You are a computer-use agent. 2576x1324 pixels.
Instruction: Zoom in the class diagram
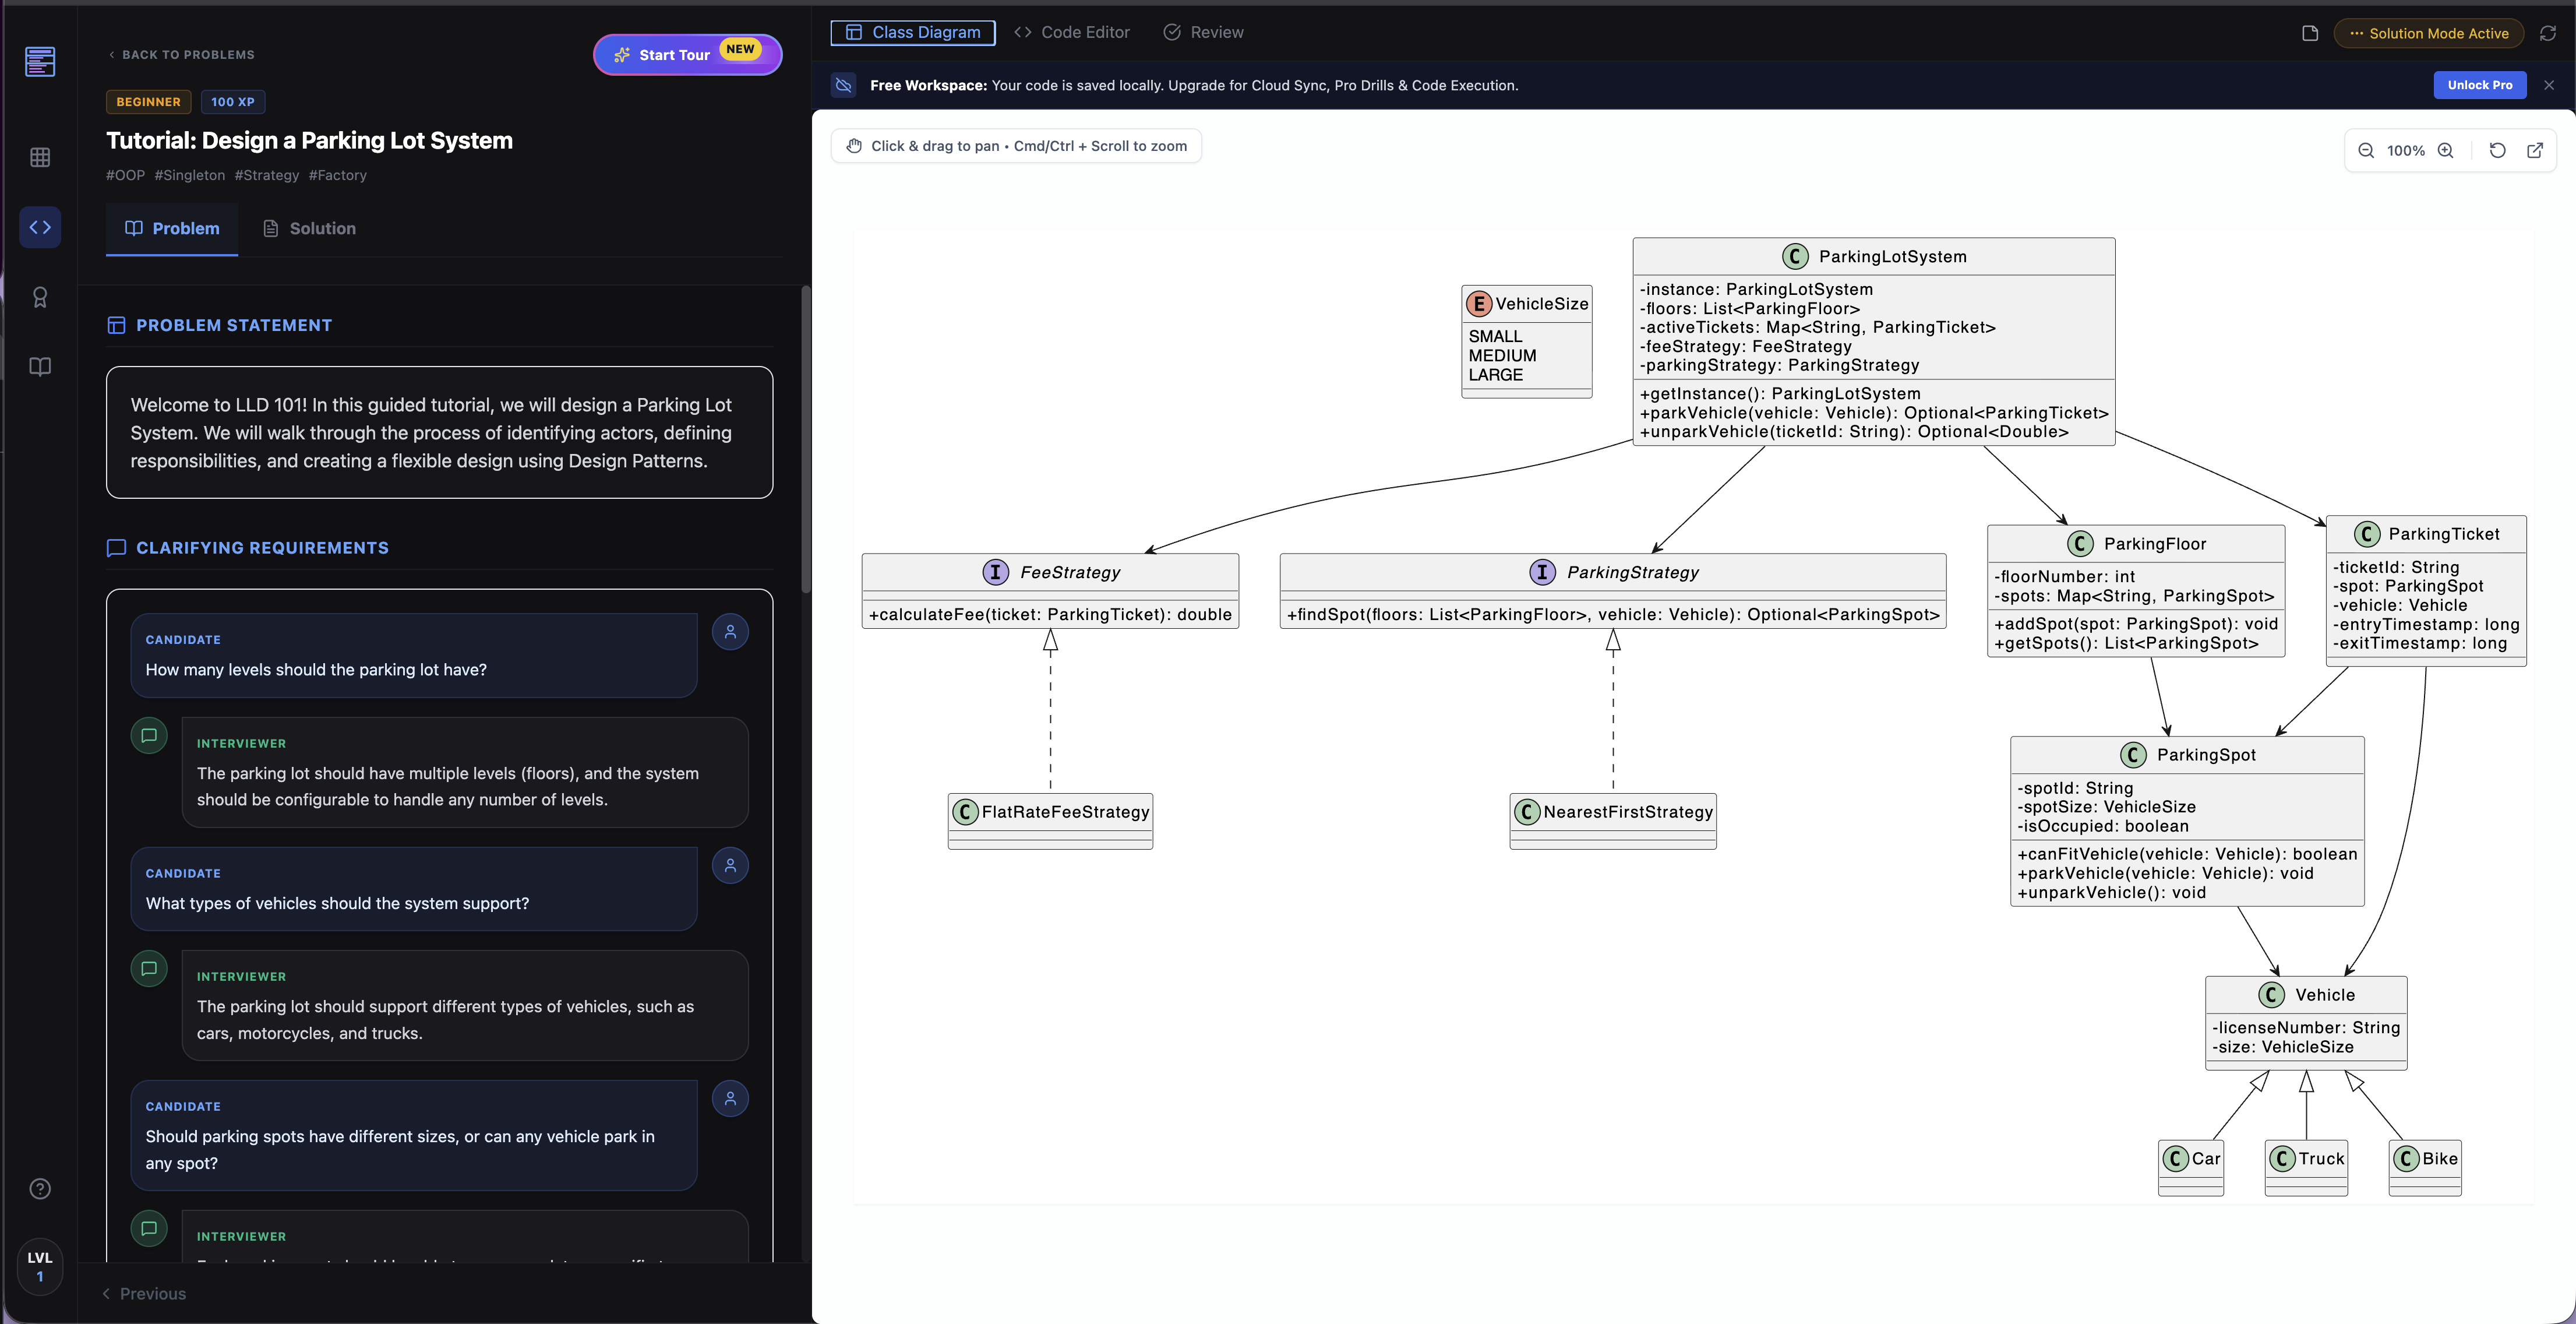[2445, 150]
